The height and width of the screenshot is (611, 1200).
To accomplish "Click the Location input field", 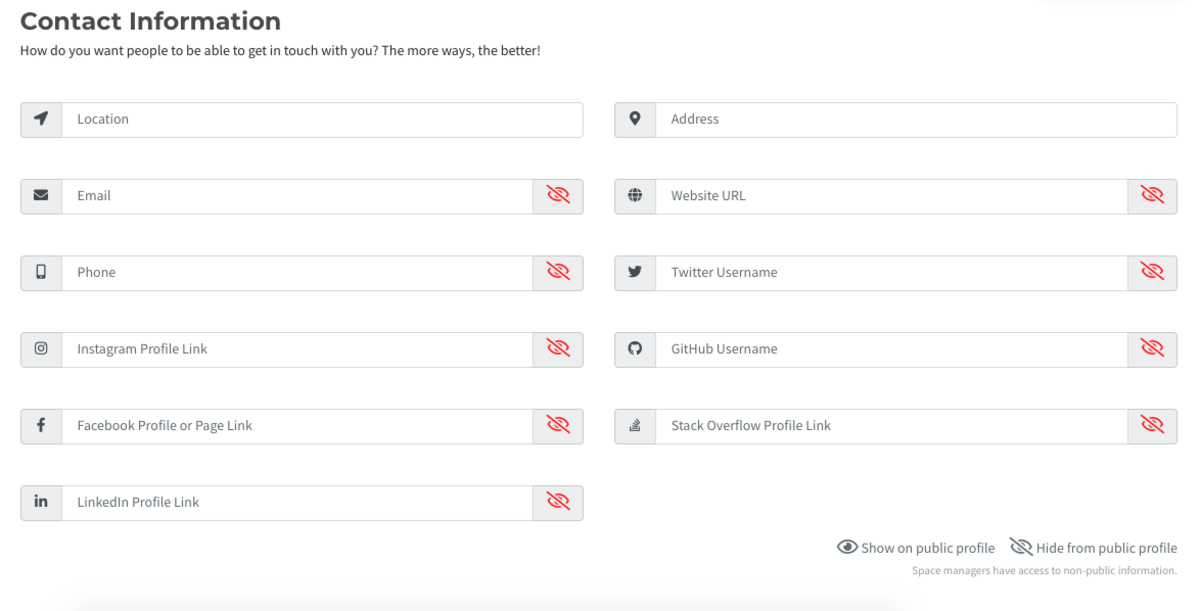I will pyautogui.click(x=322, y=119).
